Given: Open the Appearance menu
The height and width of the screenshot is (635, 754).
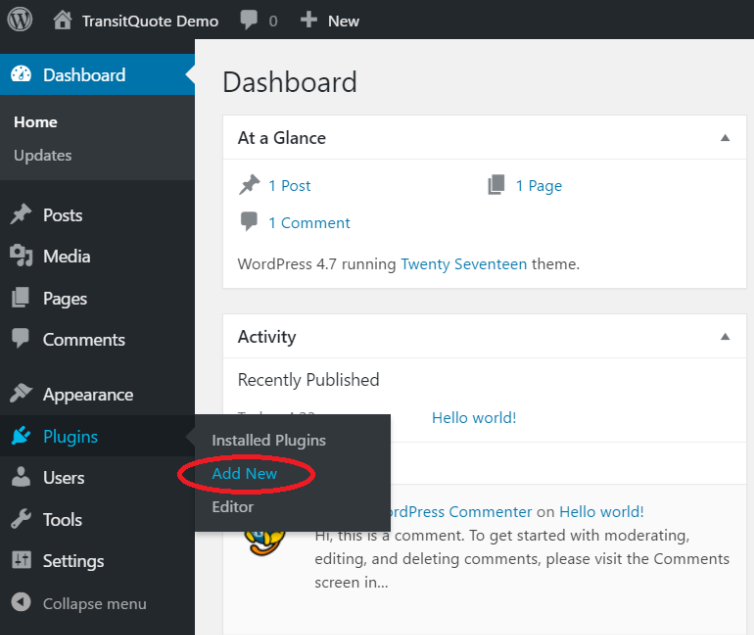Looking at the screenshot, I should [97, 394].
